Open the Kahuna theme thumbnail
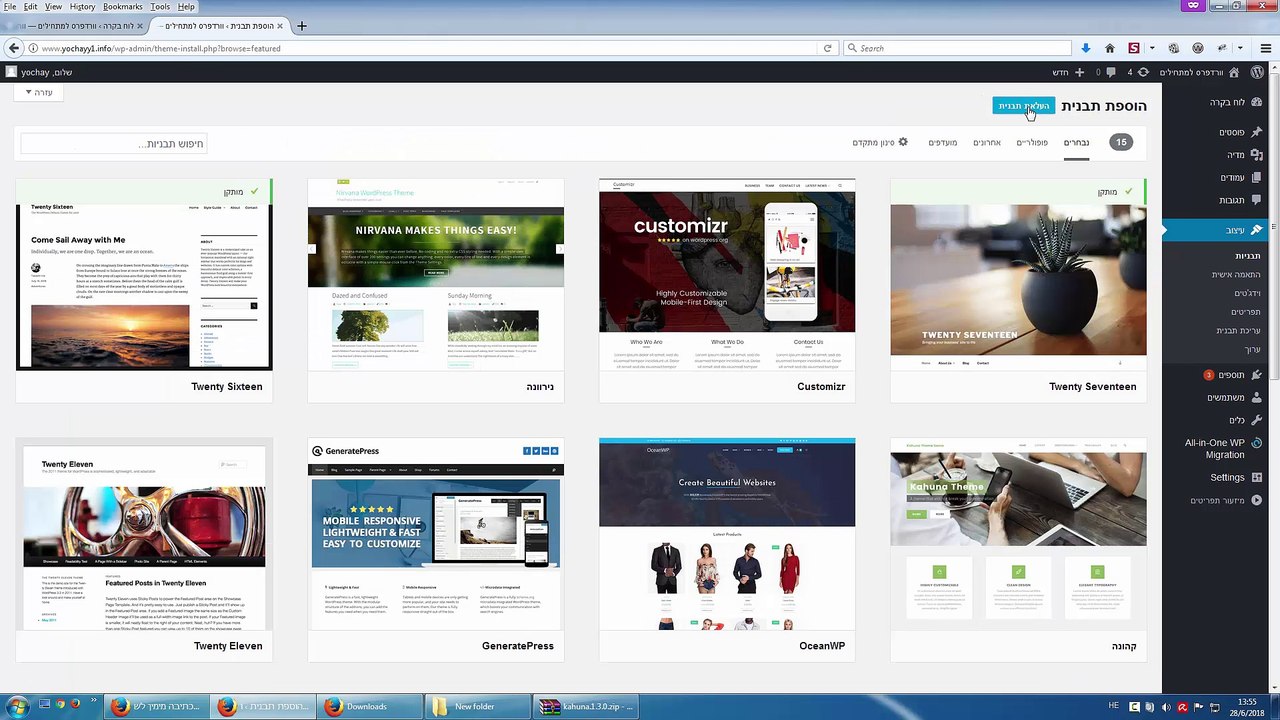 (1019, 534)
